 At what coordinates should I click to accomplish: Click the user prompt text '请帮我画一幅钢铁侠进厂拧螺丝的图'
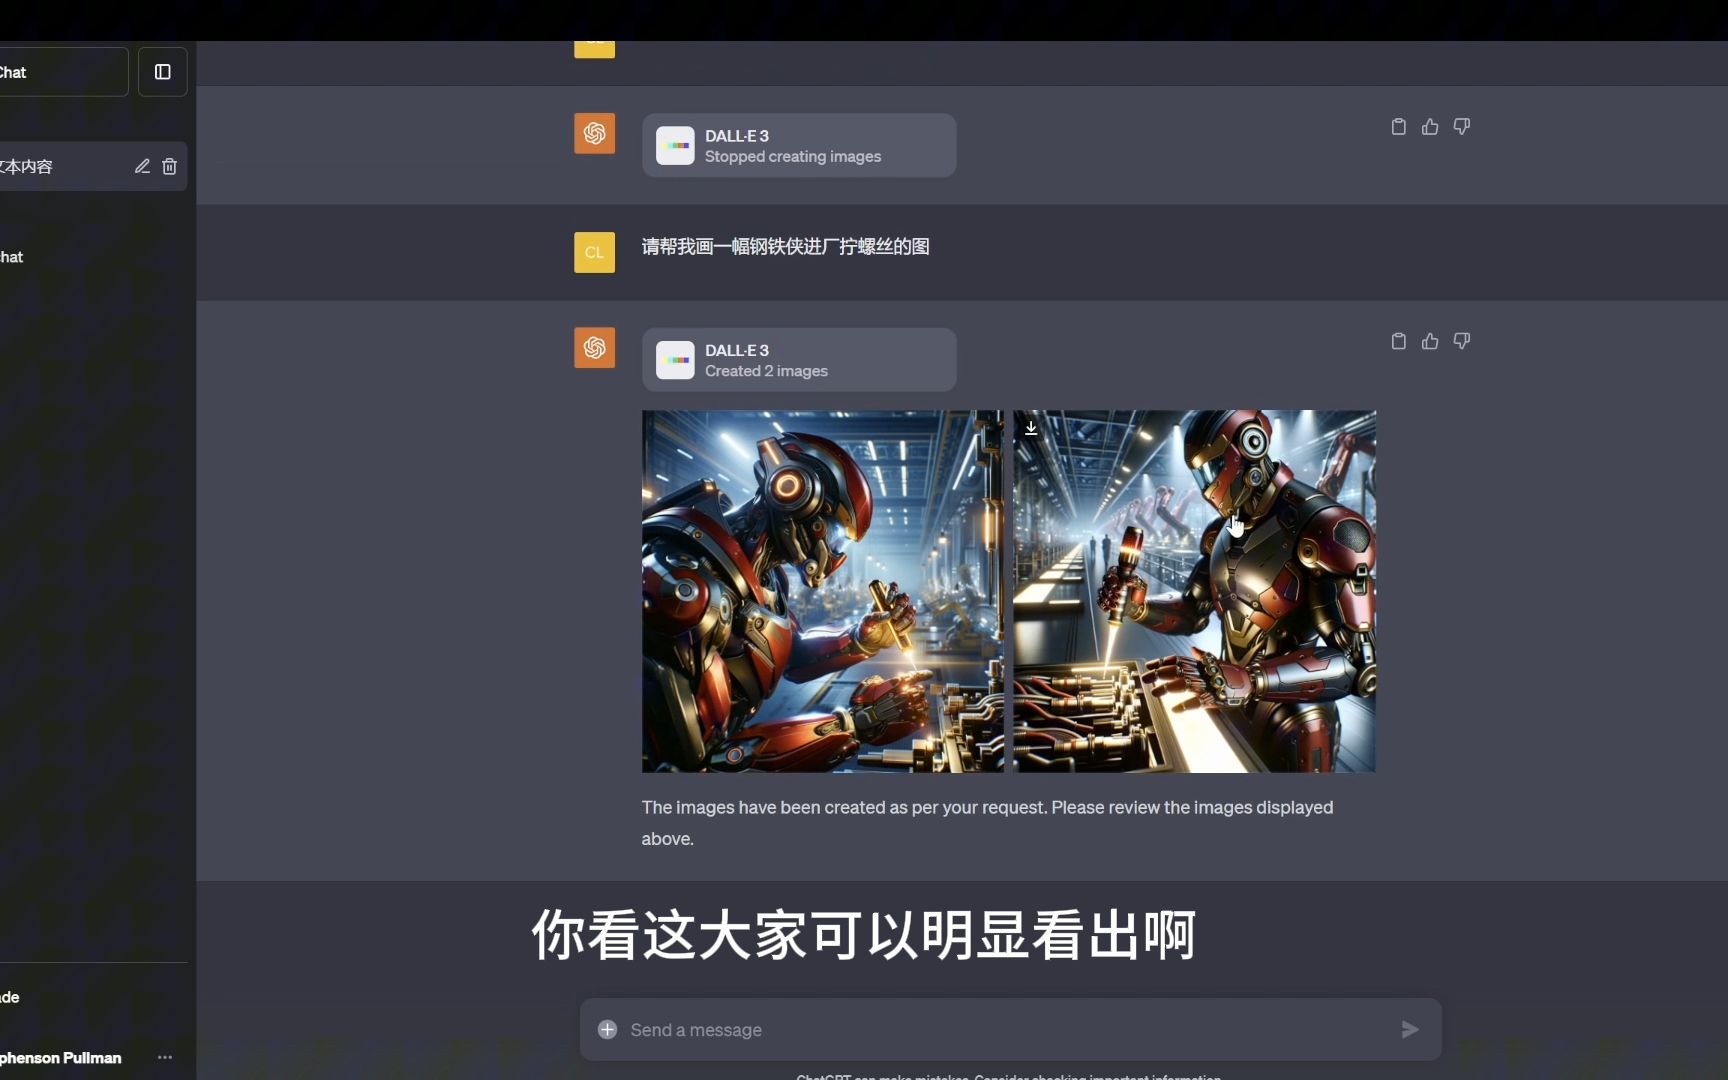pos(786,247)
